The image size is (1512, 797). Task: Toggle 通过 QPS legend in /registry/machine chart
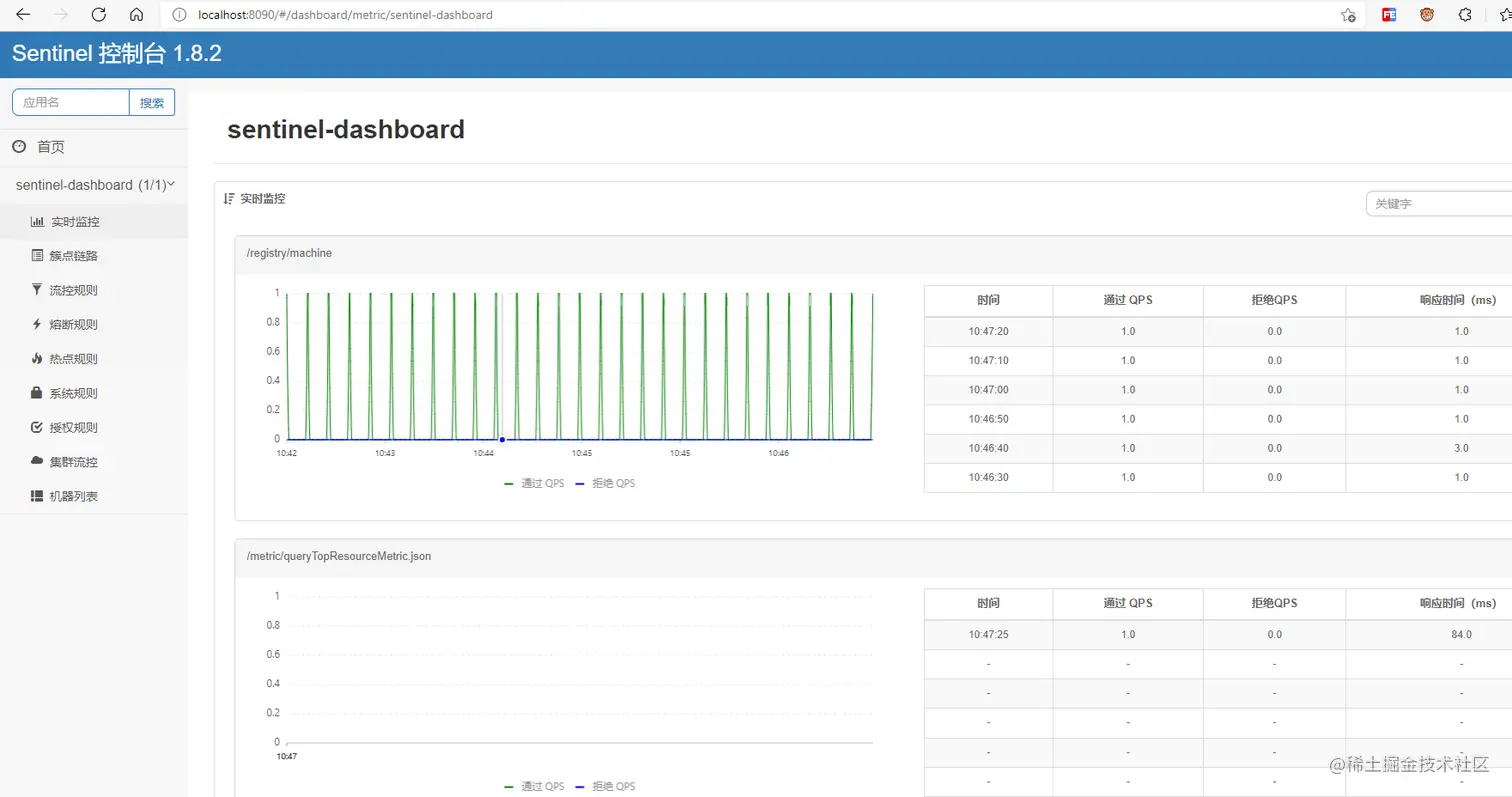(x=534, y=483)
